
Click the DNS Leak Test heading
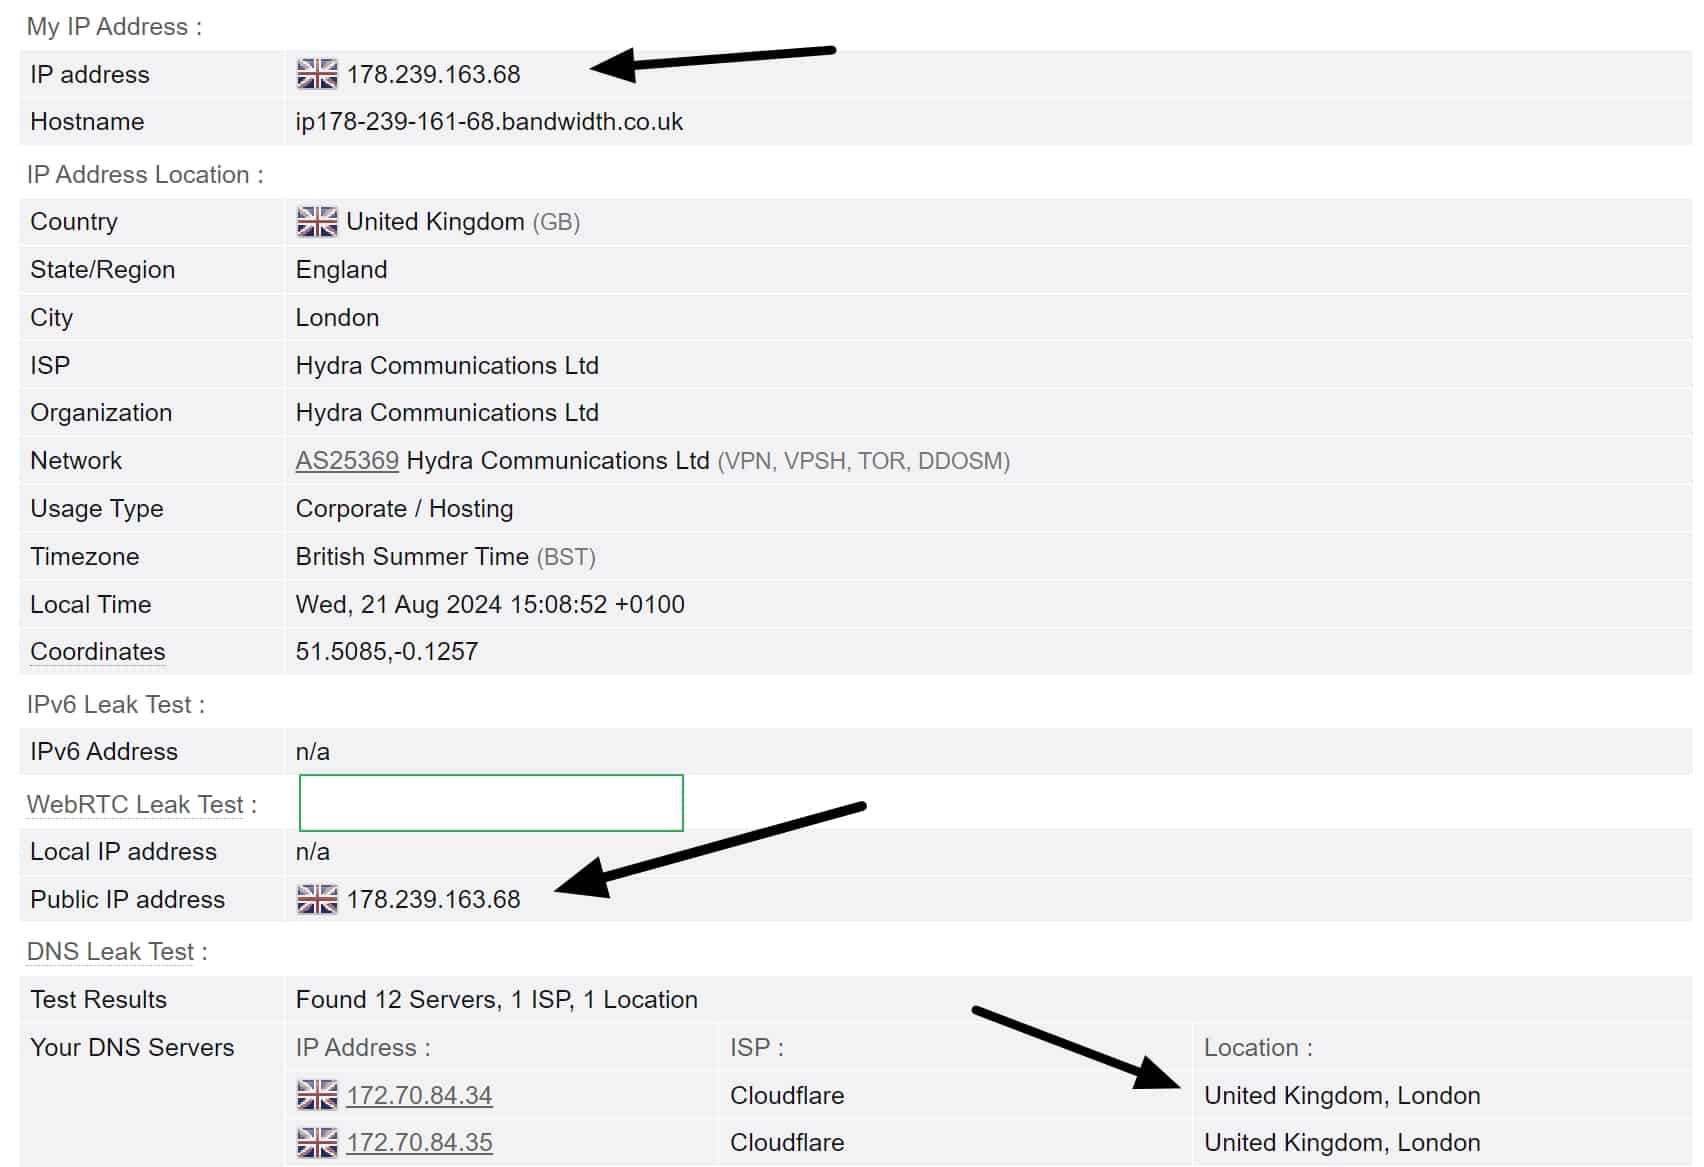pos(117,951)
